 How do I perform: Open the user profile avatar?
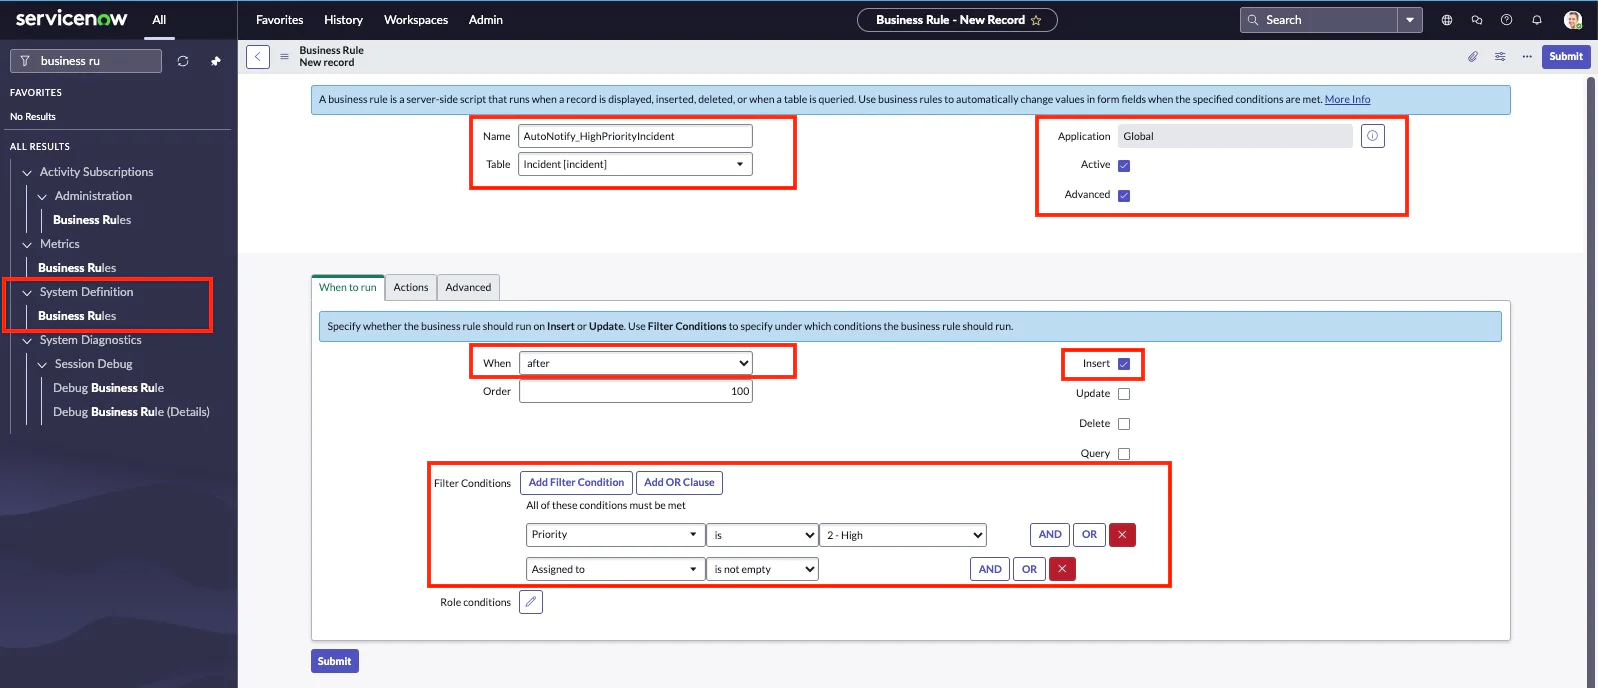[x=1572, y=20]
